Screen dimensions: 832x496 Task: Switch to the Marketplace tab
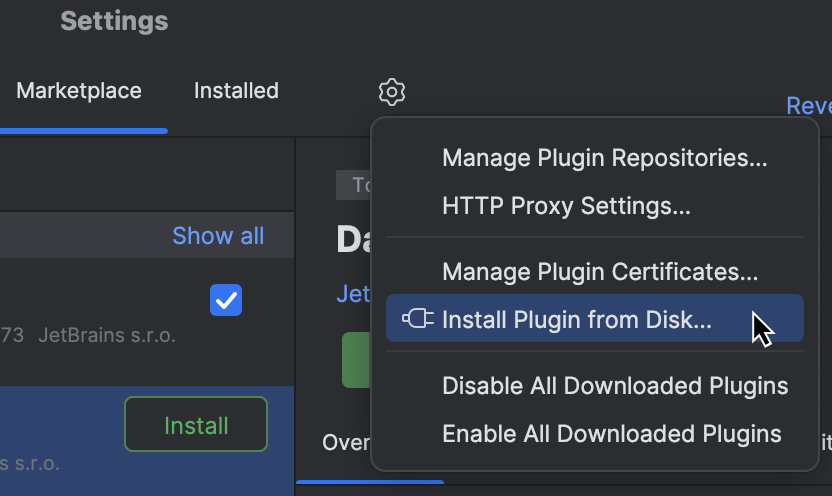[79, 91]
